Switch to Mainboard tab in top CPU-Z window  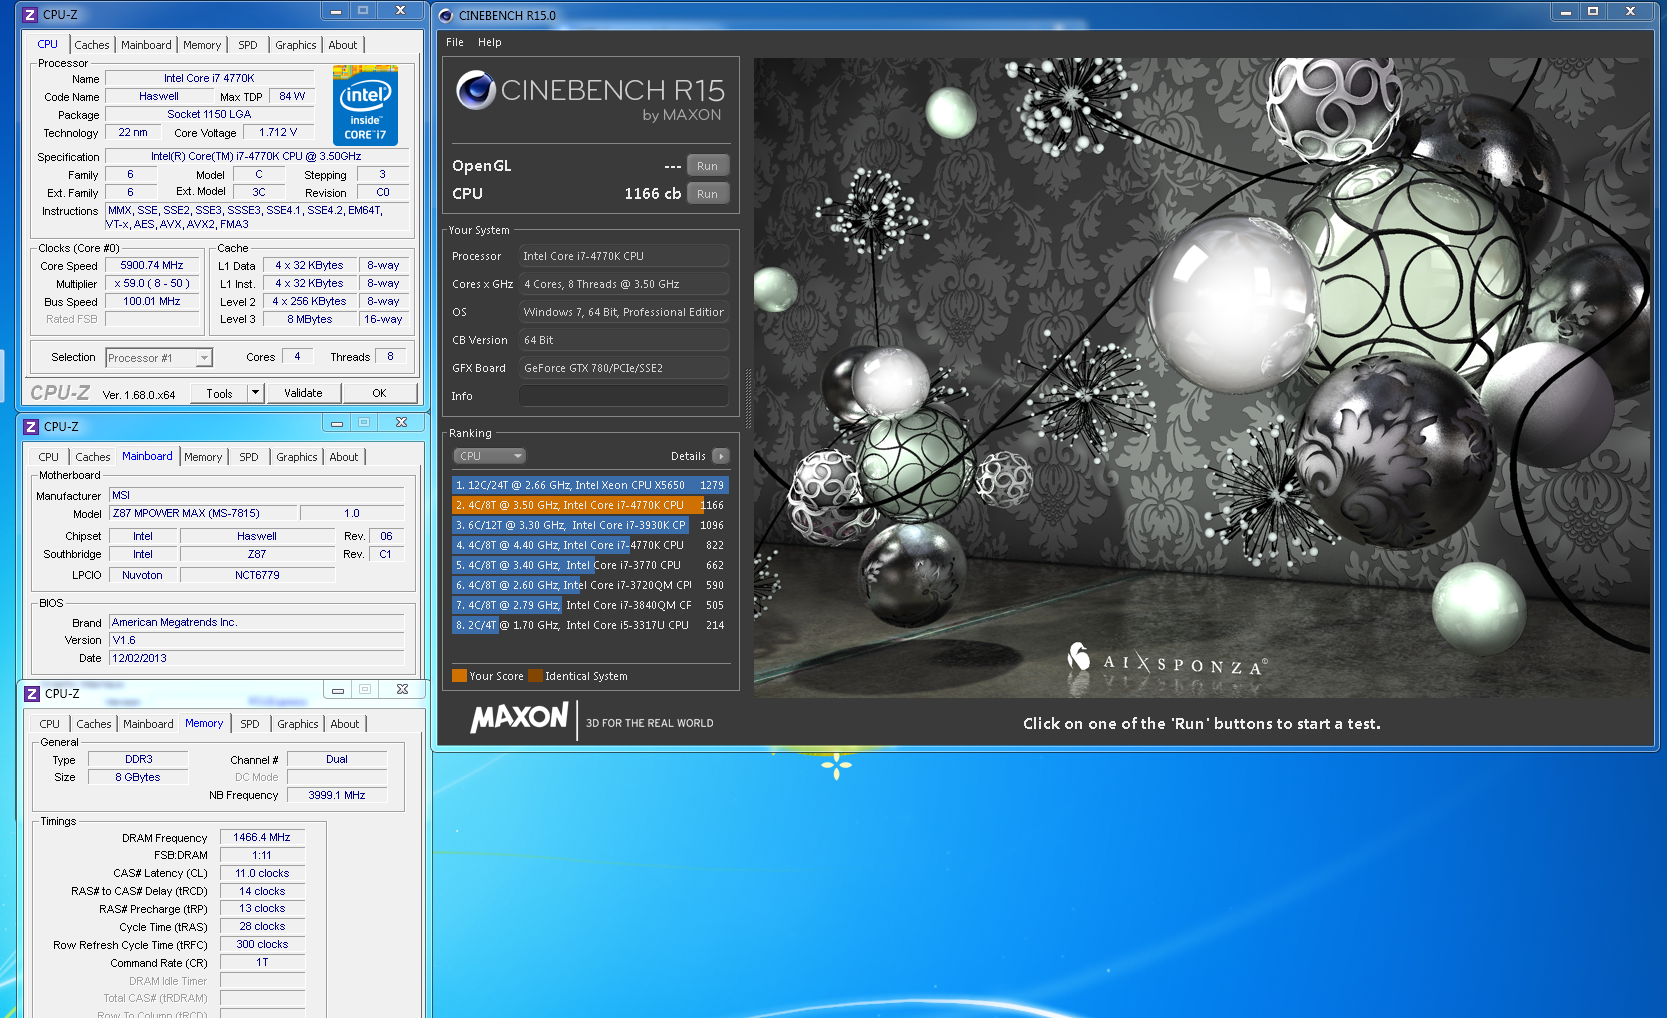146,45
